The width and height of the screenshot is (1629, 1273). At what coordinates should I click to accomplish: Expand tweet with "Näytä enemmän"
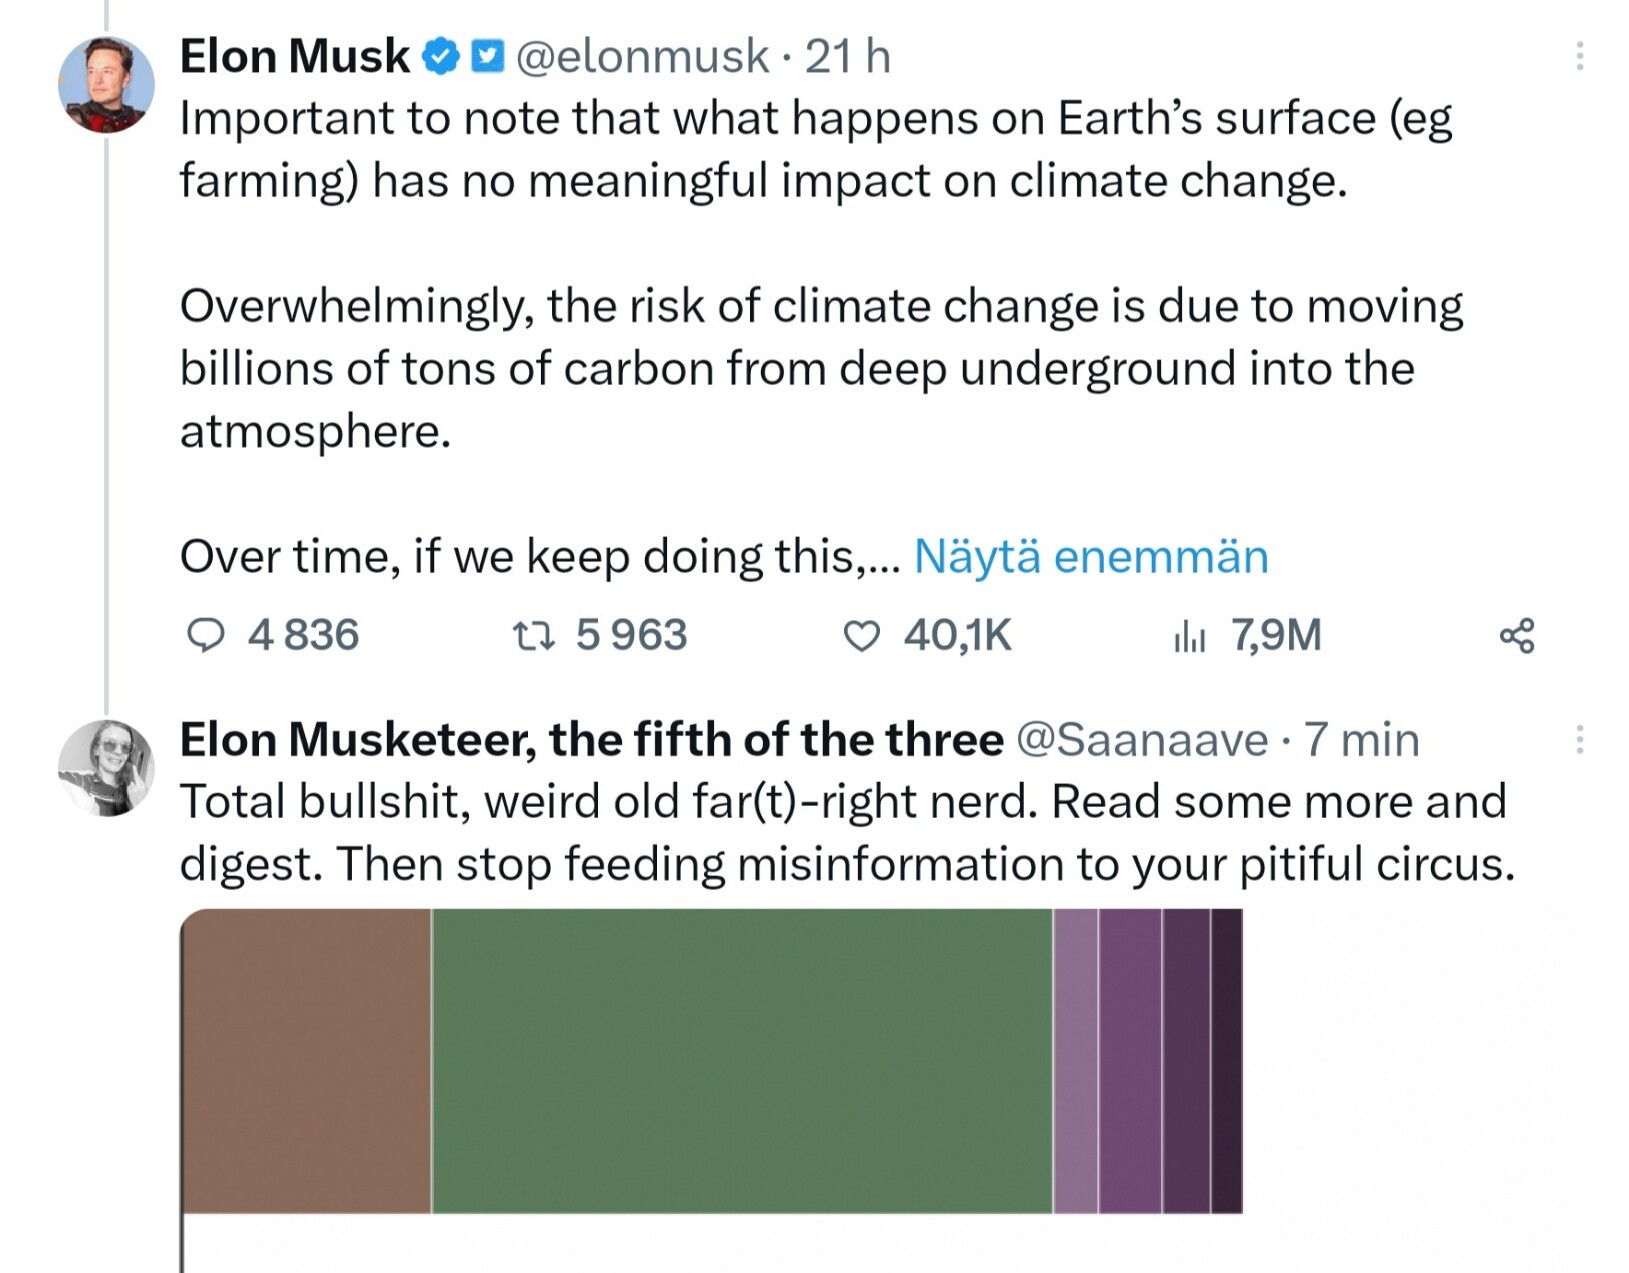1091,556
